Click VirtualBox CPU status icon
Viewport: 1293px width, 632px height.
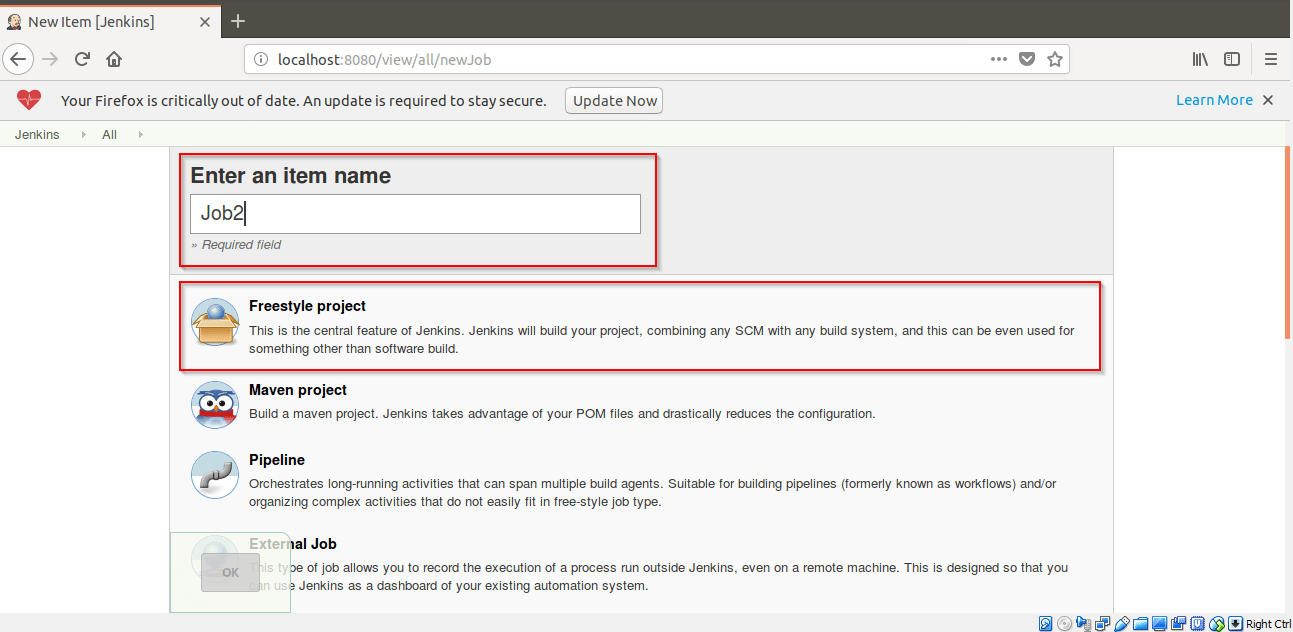click(1197, 624)
